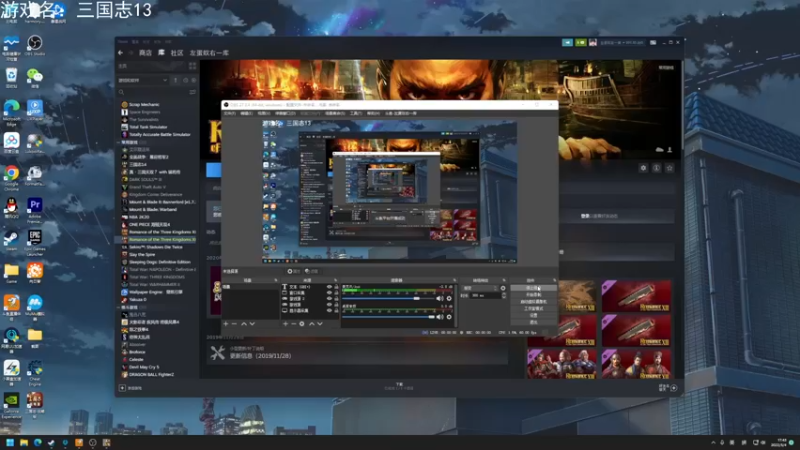Collapse the Steam library category above 三国志14
800x450 pixels.
coord(118,142)
